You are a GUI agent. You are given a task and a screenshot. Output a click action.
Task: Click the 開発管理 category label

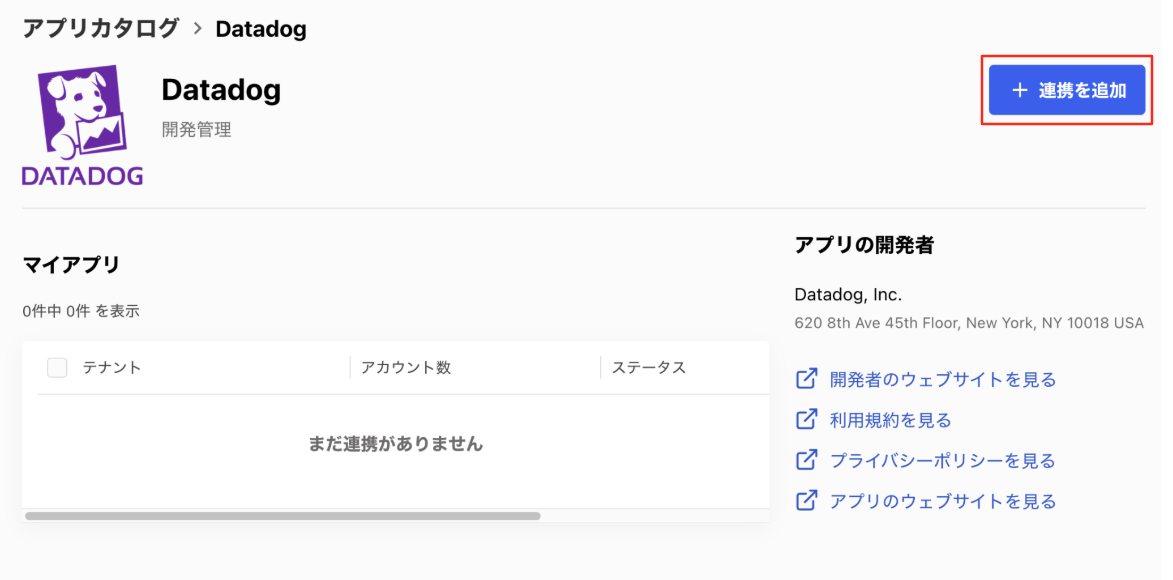197,129
